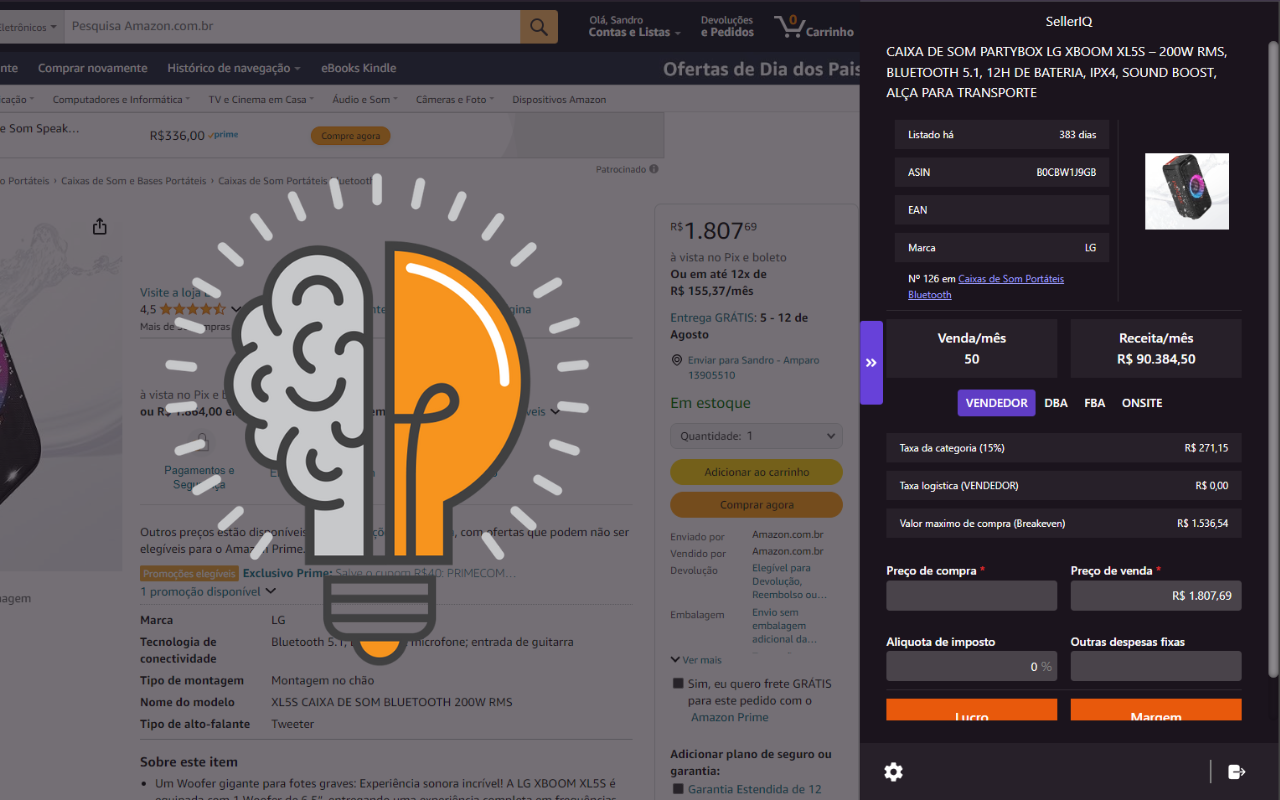Expand TV e Cinema em Casa menu
1280x800 pixels.
point(261,100)
